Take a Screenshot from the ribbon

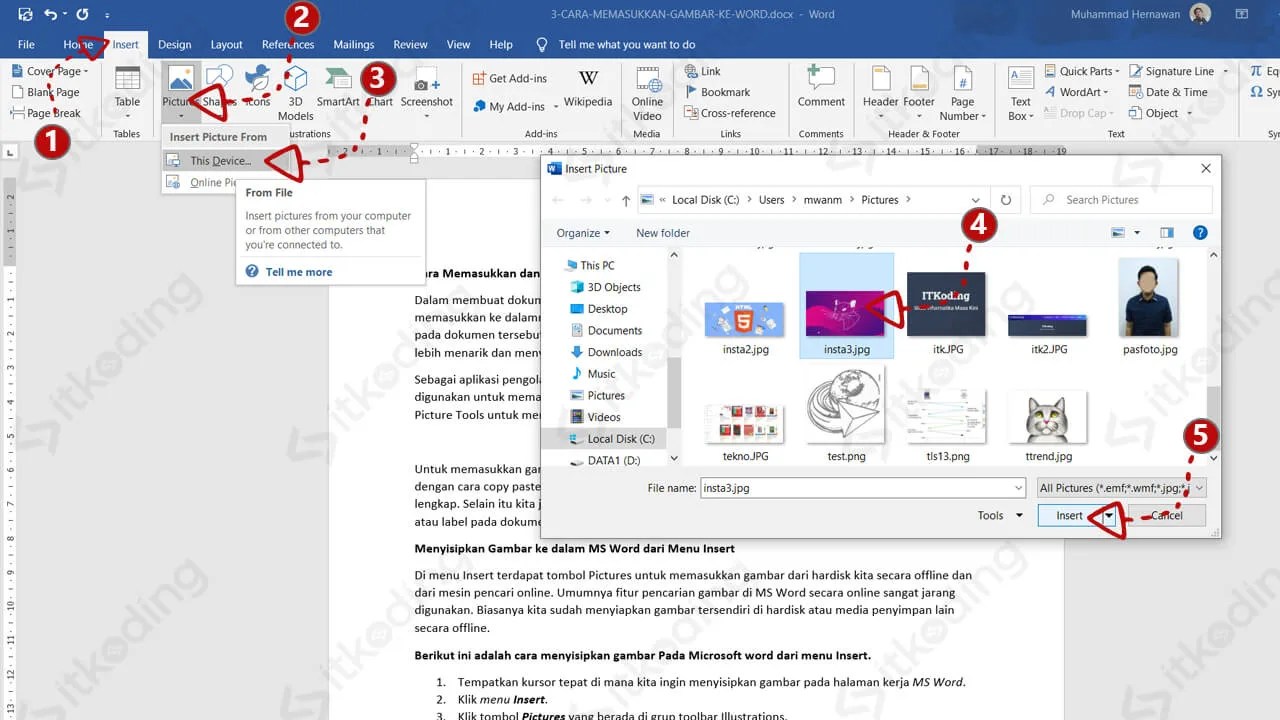427,90
